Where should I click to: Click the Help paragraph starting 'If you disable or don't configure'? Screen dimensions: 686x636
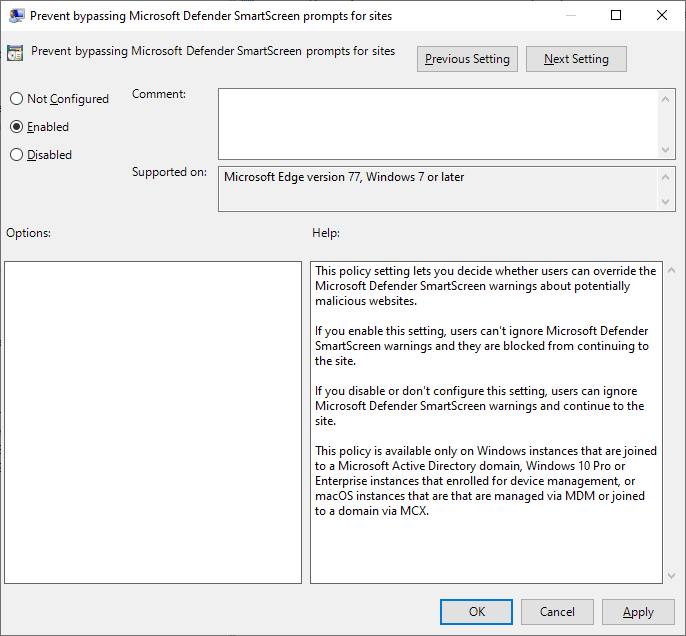pos(480,406)
